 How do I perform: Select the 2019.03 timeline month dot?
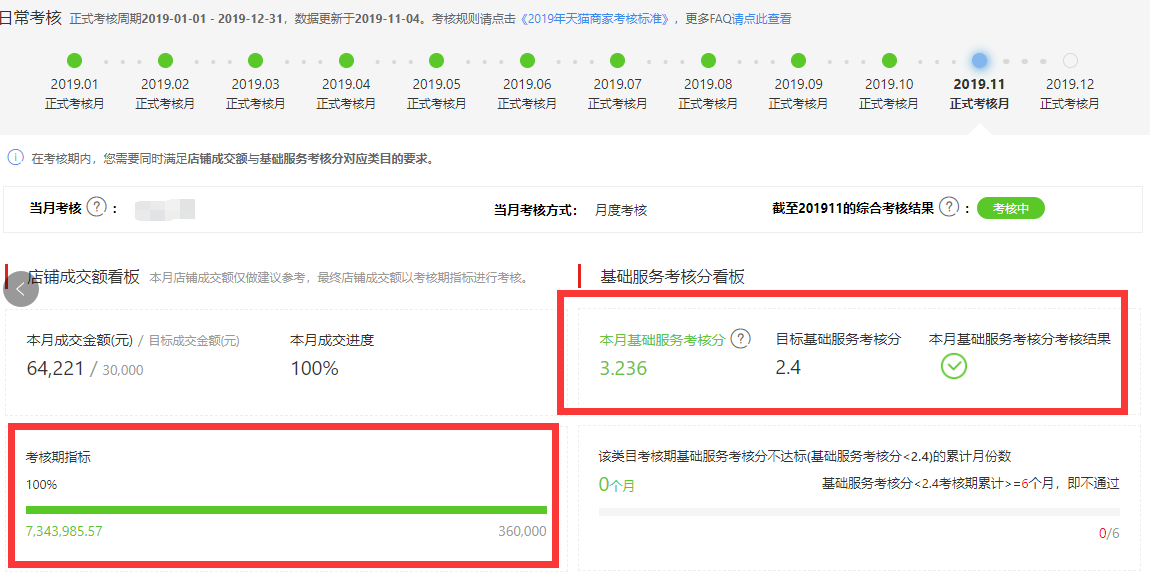click(x=255, y=61)
